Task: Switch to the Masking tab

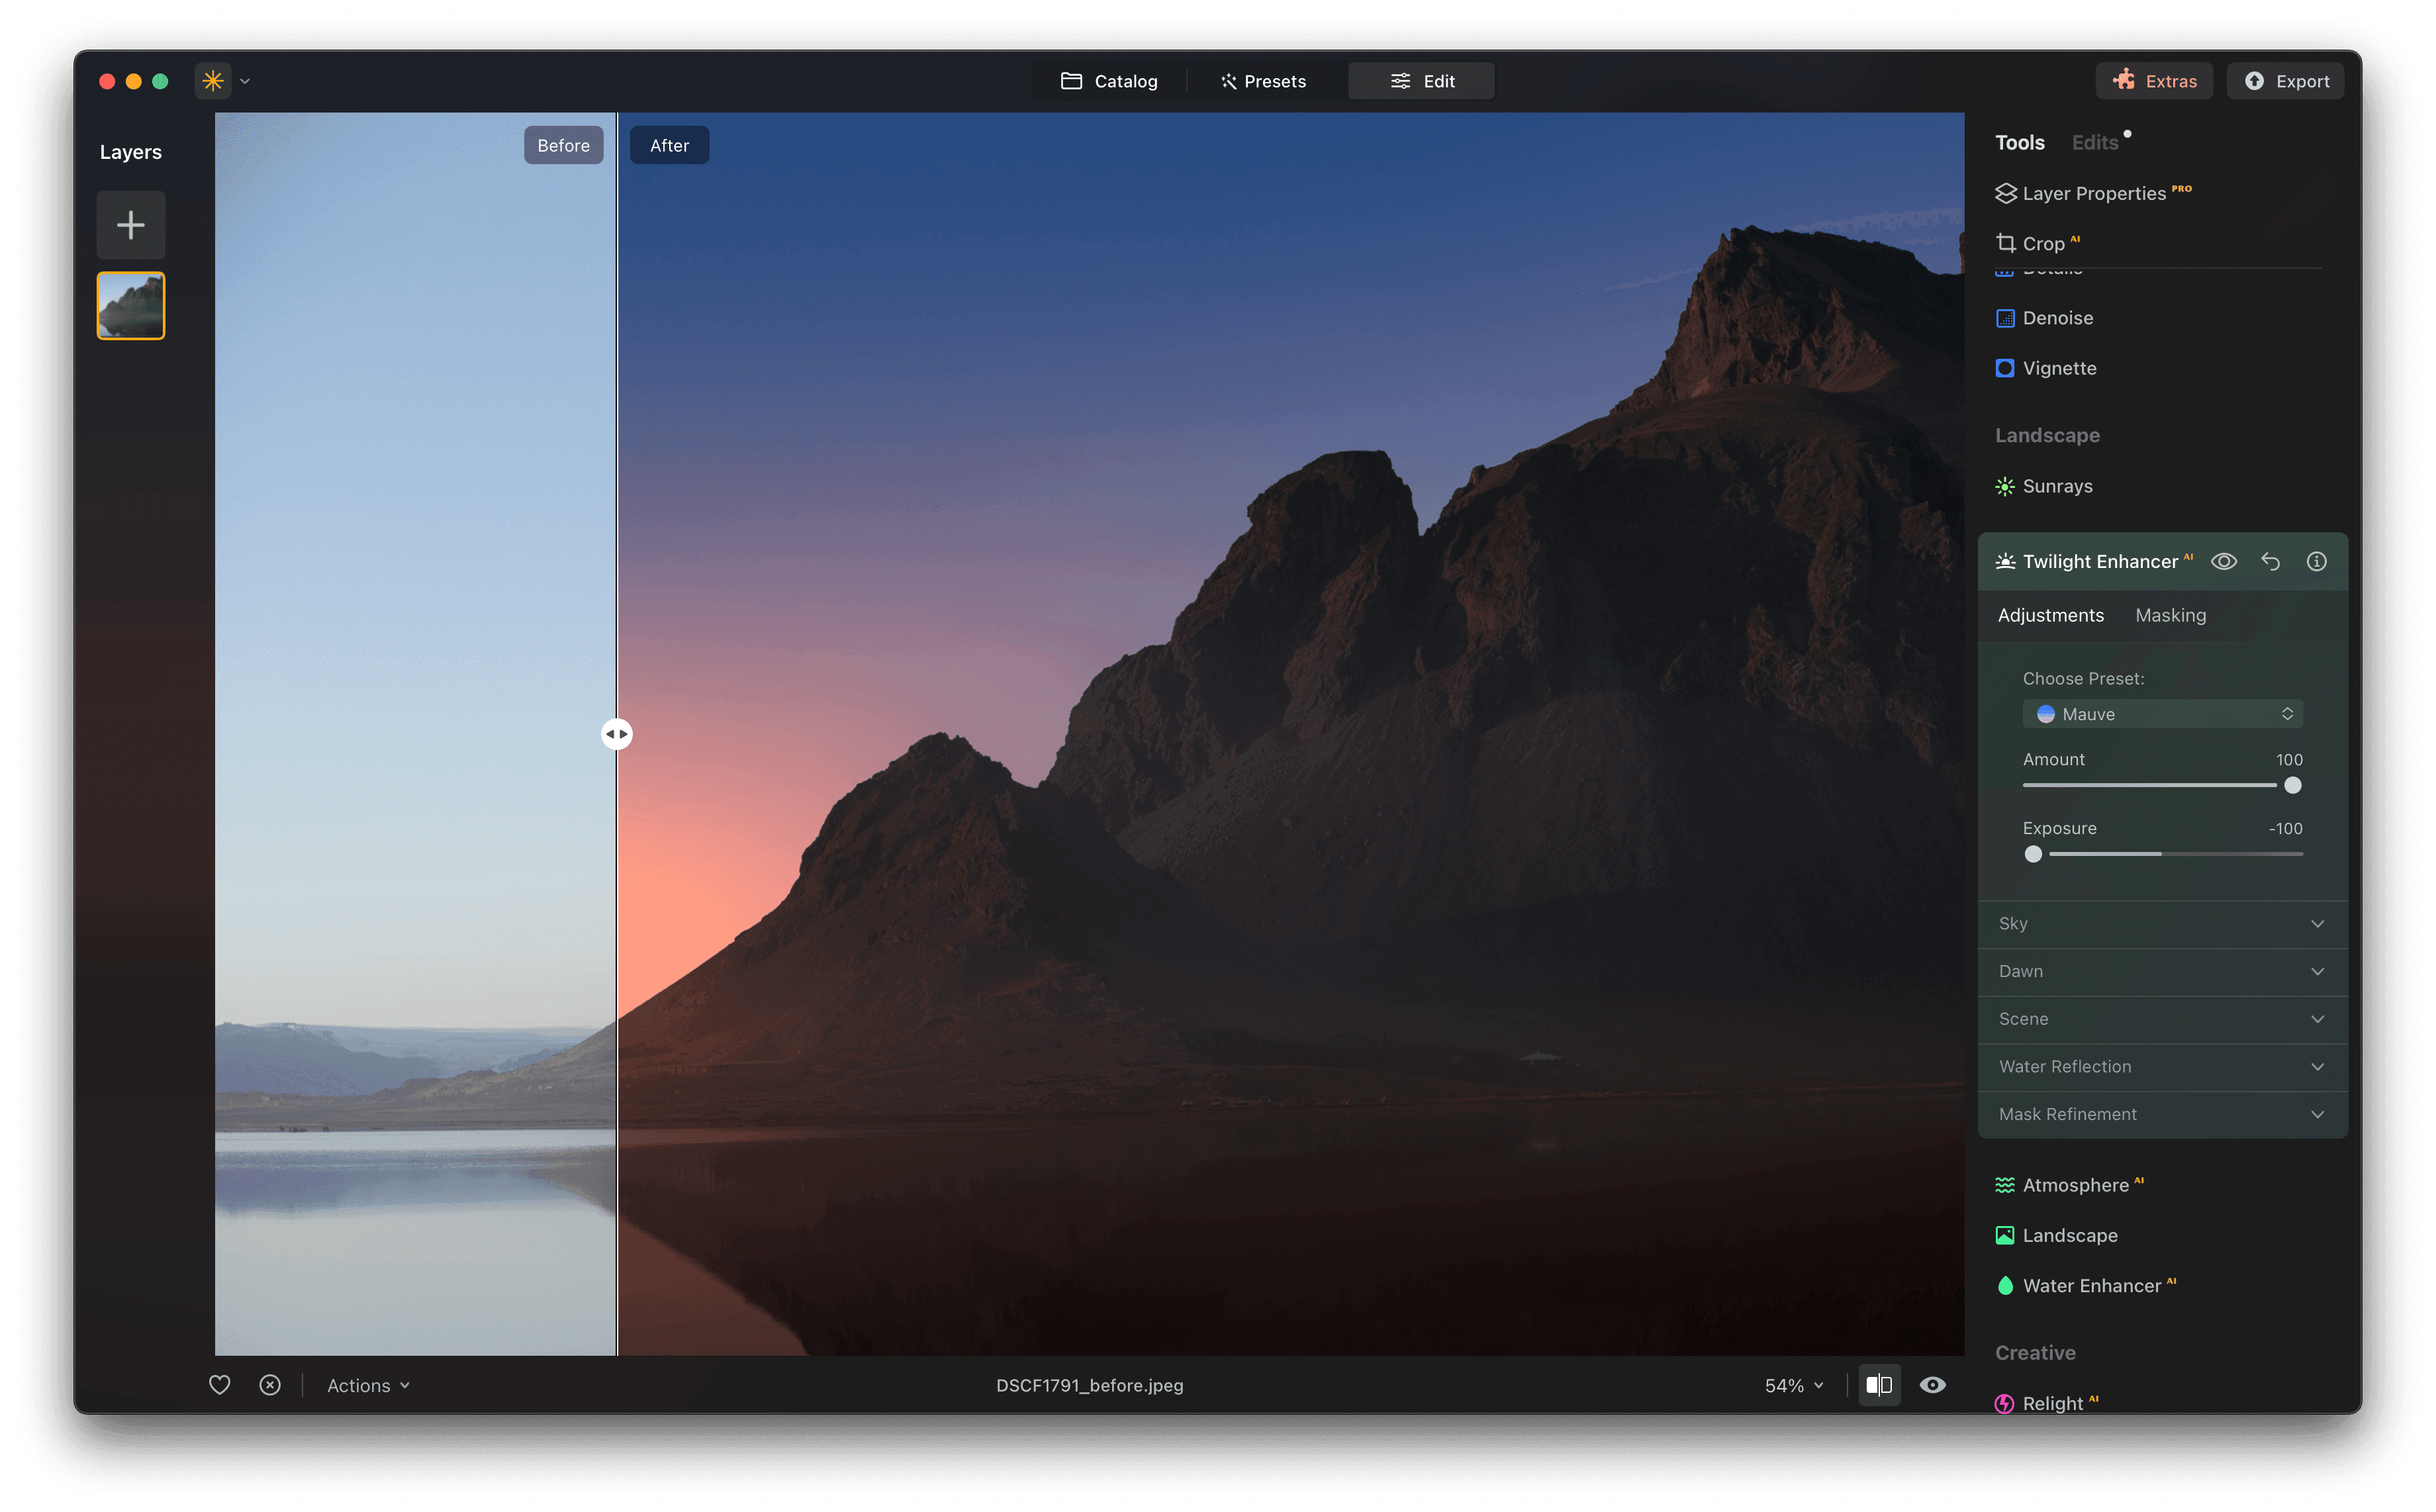Action: pos(2170,615)
